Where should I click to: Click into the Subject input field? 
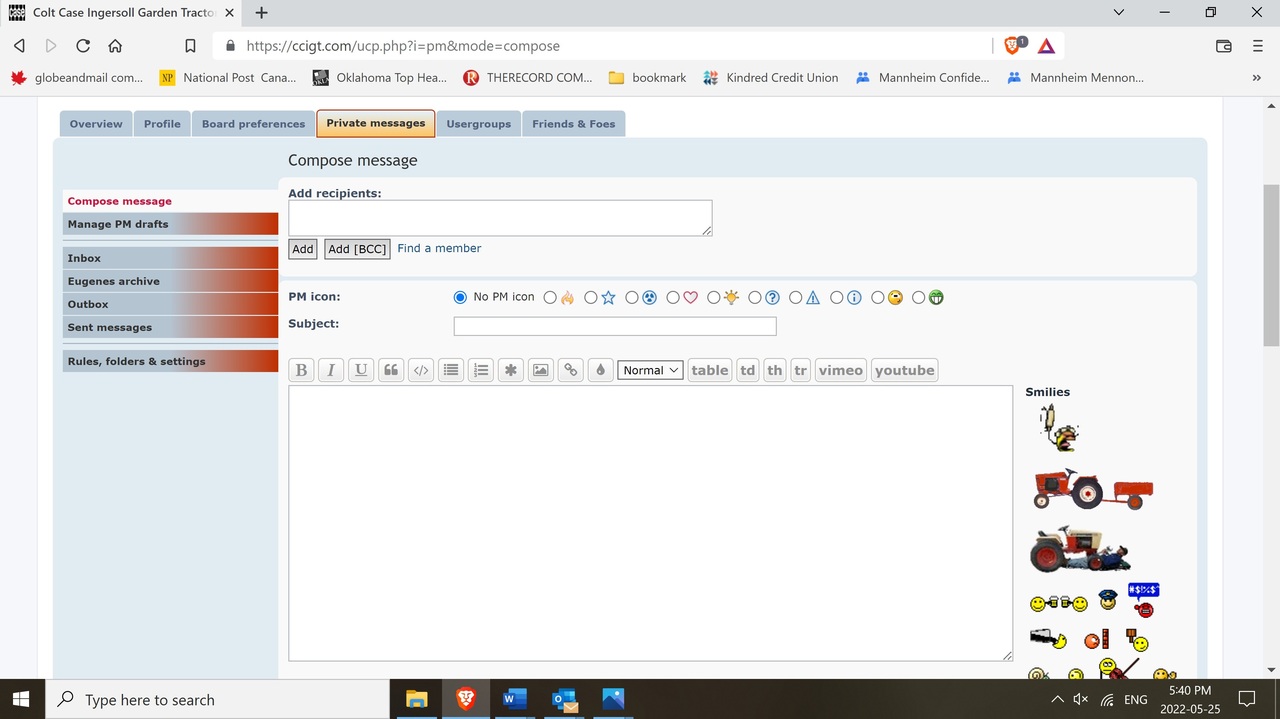coord(615,326)
